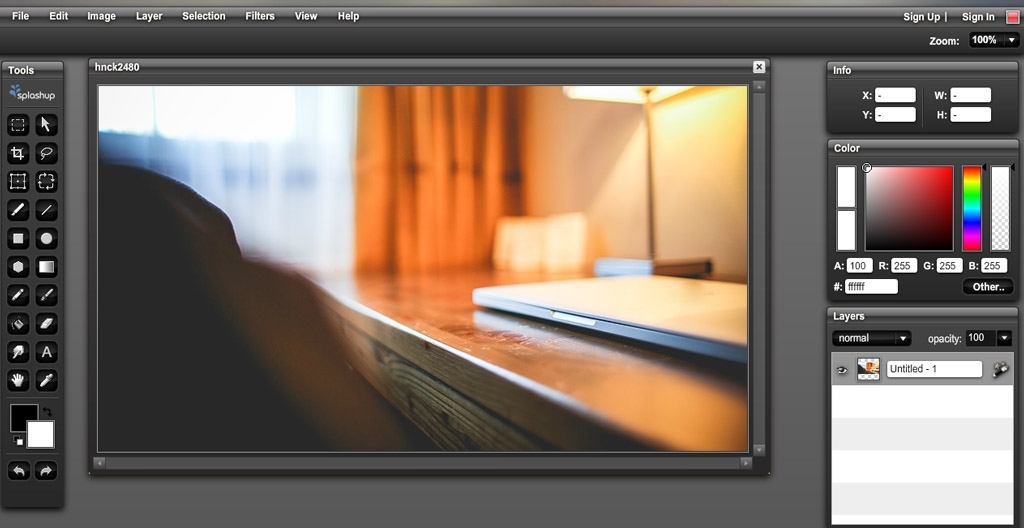Open the Image menu
This screenshot has height=528, width=1024.
pyautogui.click(x=101, y=16)
